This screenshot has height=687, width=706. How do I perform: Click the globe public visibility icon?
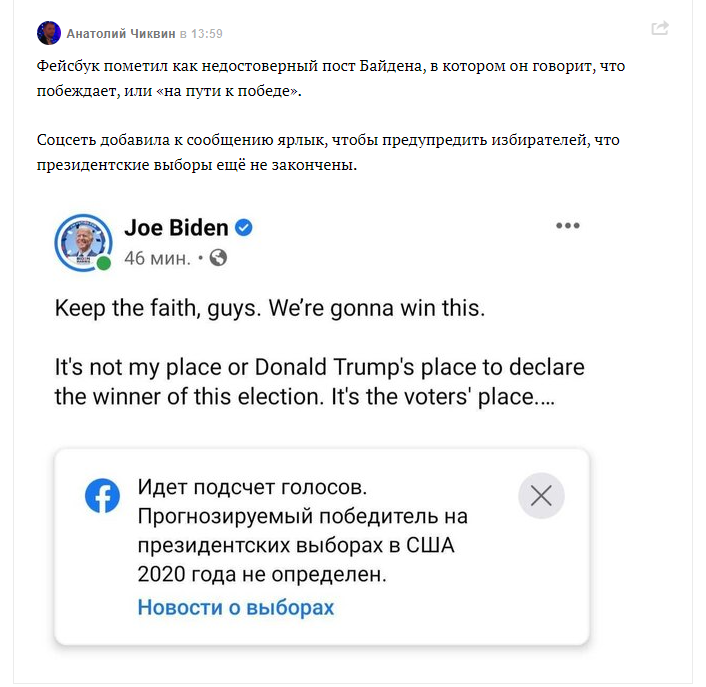(x=218, y=258)
